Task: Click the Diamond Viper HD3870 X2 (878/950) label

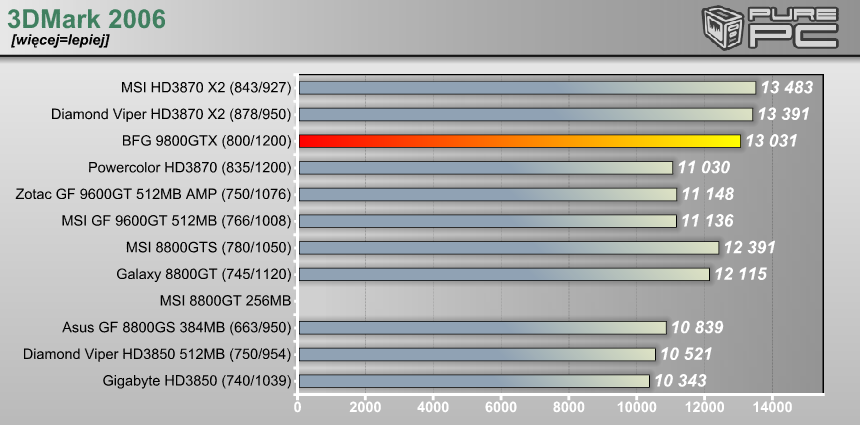Action: [x=171, y=114]
